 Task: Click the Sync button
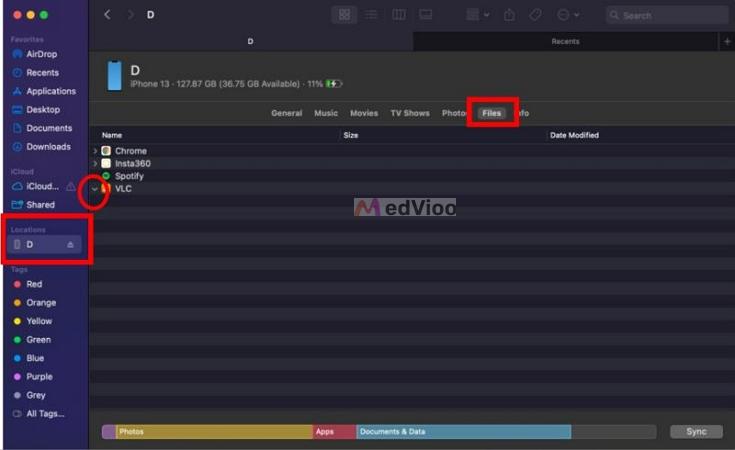tap(696, 431)
